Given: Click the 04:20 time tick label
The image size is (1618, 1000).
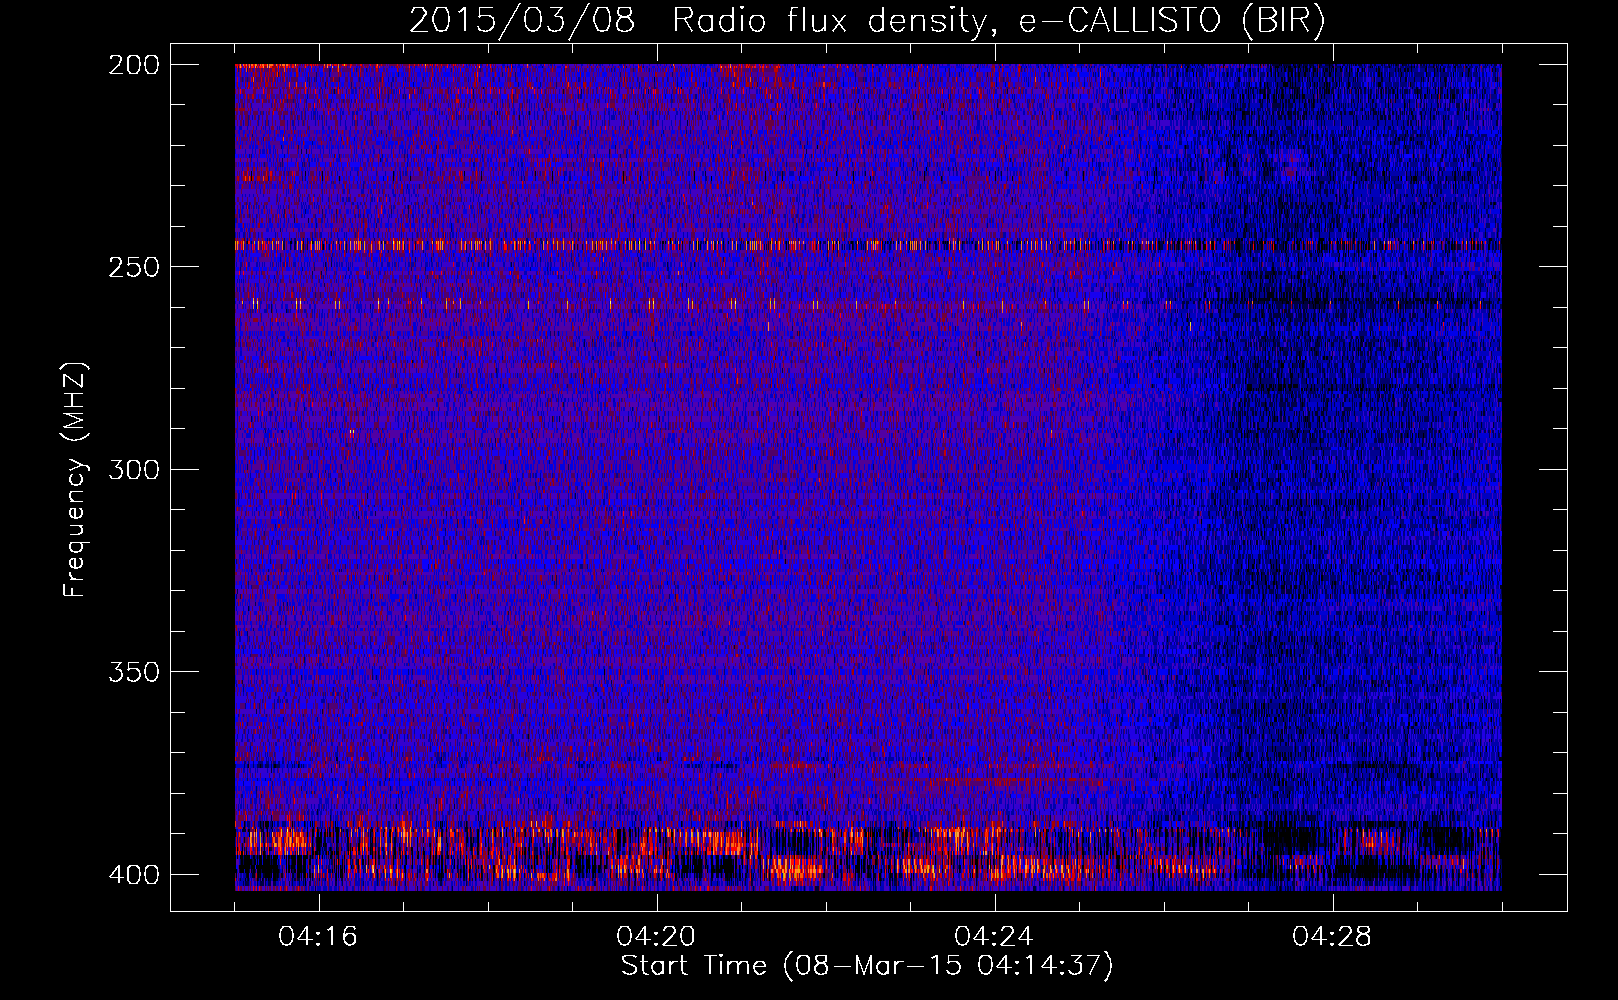Looking at the screenshot, I should point(656,936).
